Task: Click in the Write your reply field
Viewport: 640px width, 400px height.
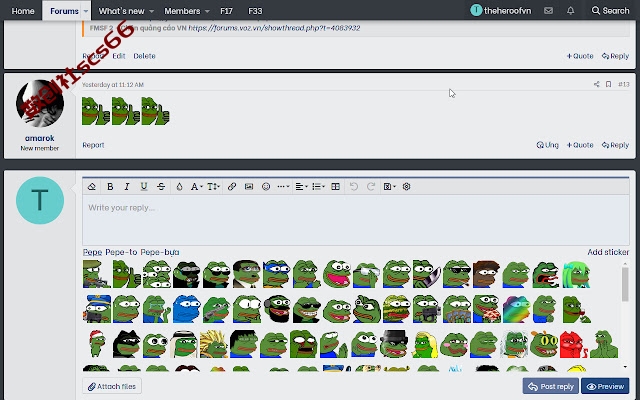Action: tap(356, 220)
